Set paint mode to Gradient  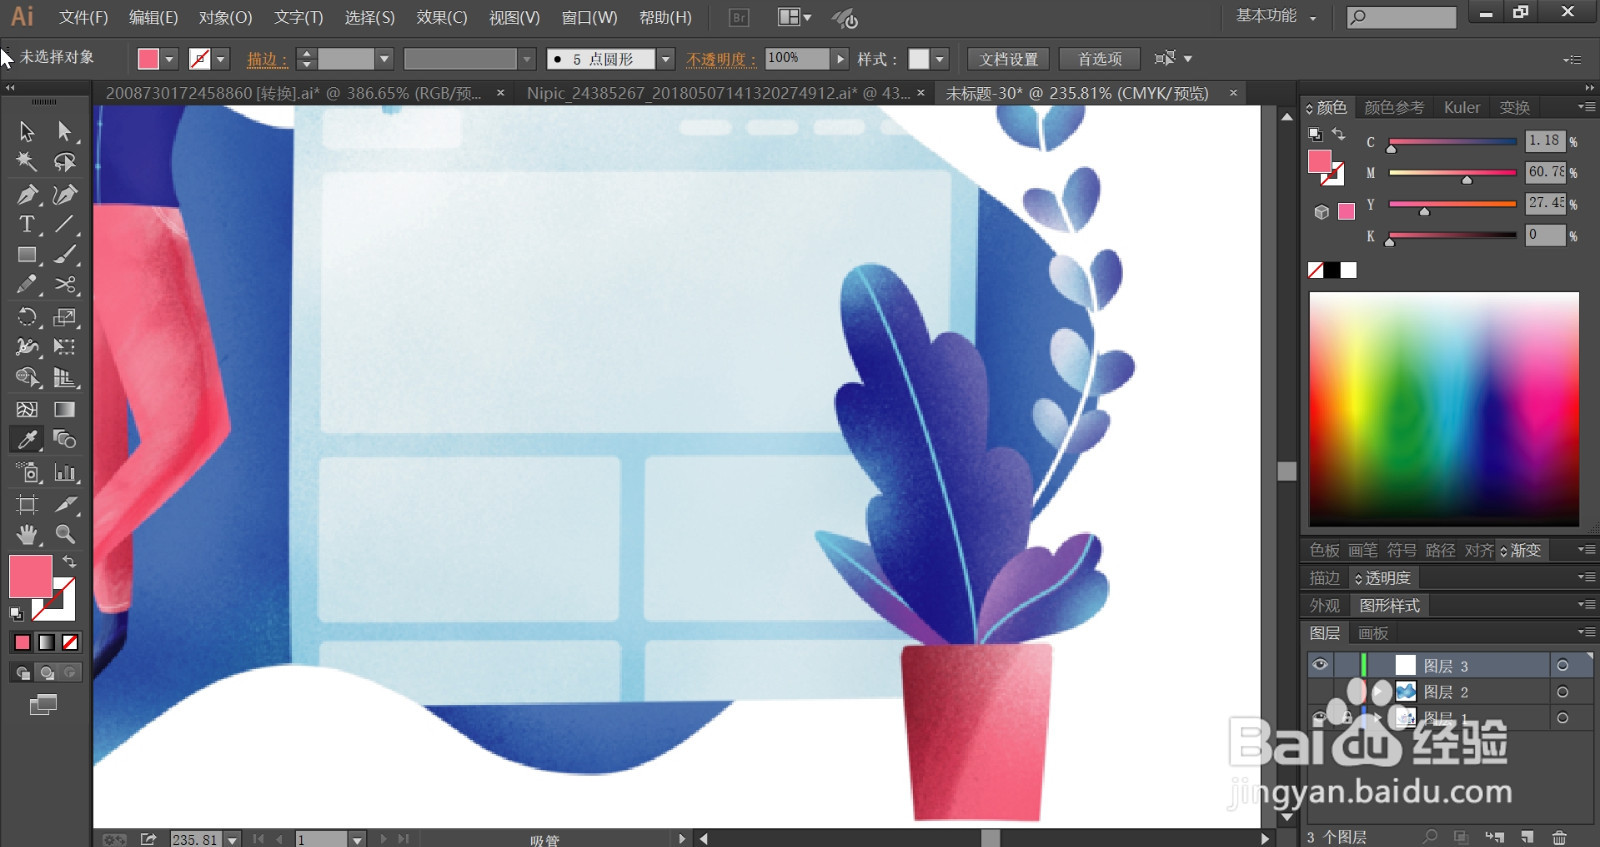click(x=46, y=642)
